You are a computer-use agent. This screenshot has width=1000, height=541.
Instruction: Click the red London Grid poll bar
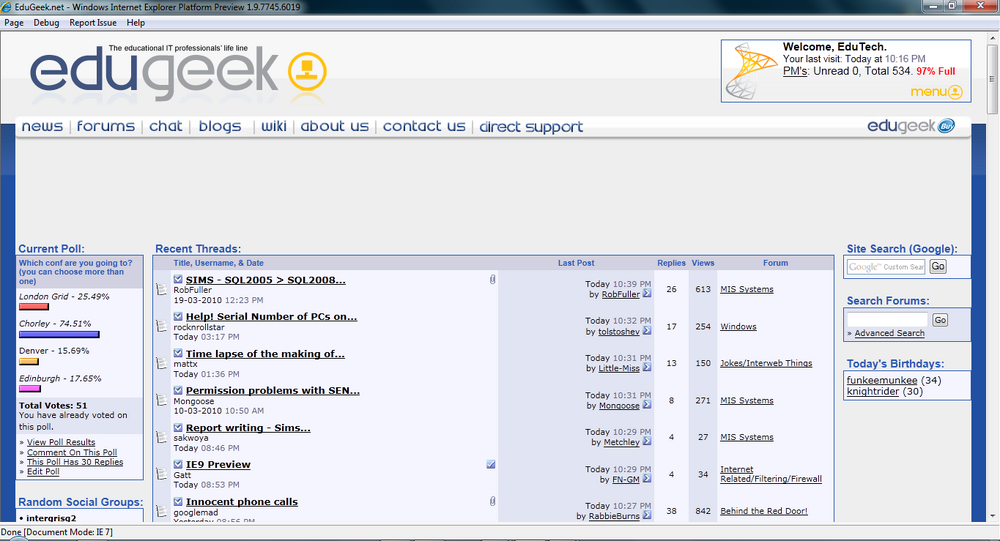click(34, 307)
